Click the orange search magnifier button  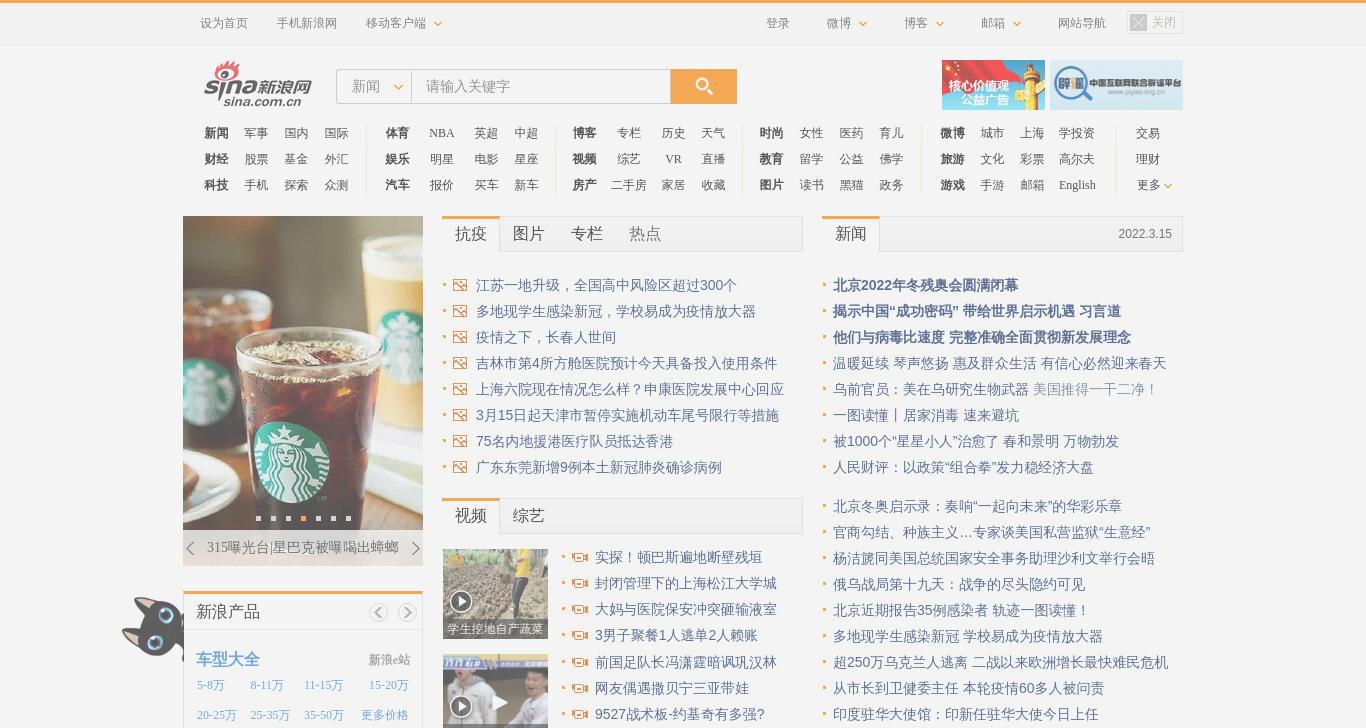coord(703,86)
